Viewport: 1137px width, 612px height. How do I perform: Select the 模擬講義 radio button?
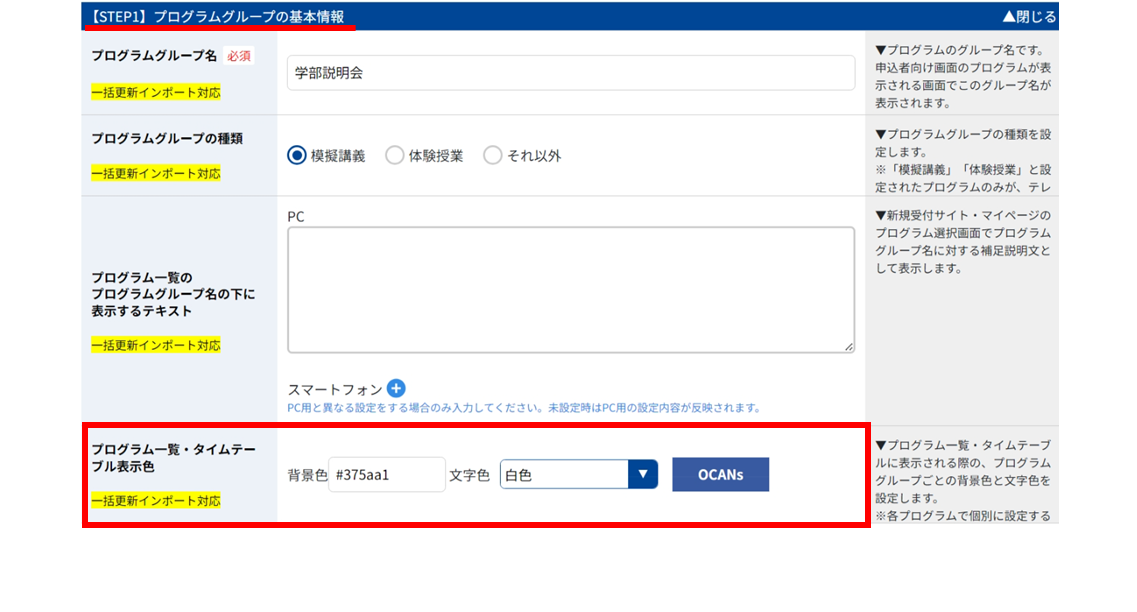[x=297, y=155]
